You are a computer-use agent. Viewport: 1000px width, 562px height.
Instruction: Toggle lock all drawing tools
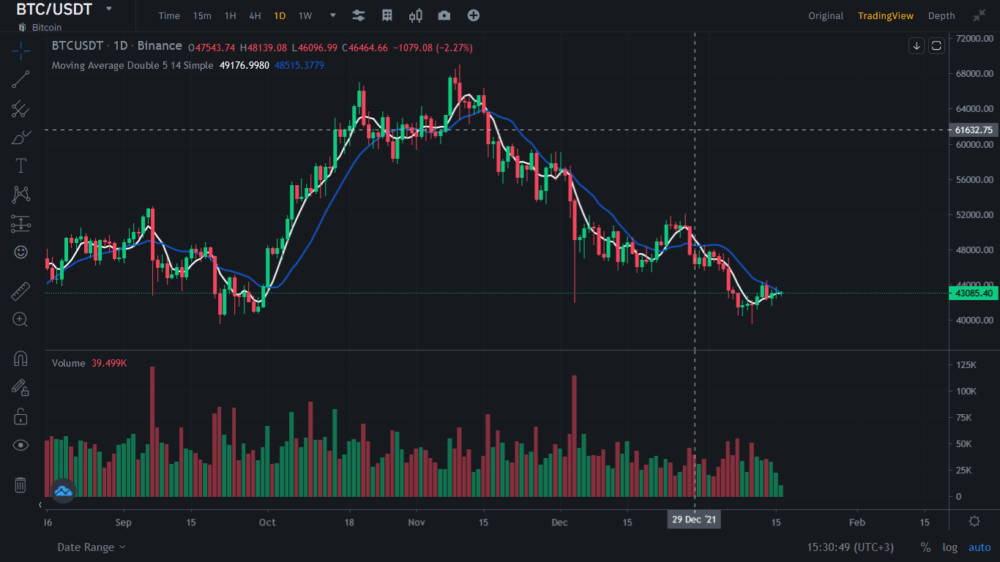(20, 416)
